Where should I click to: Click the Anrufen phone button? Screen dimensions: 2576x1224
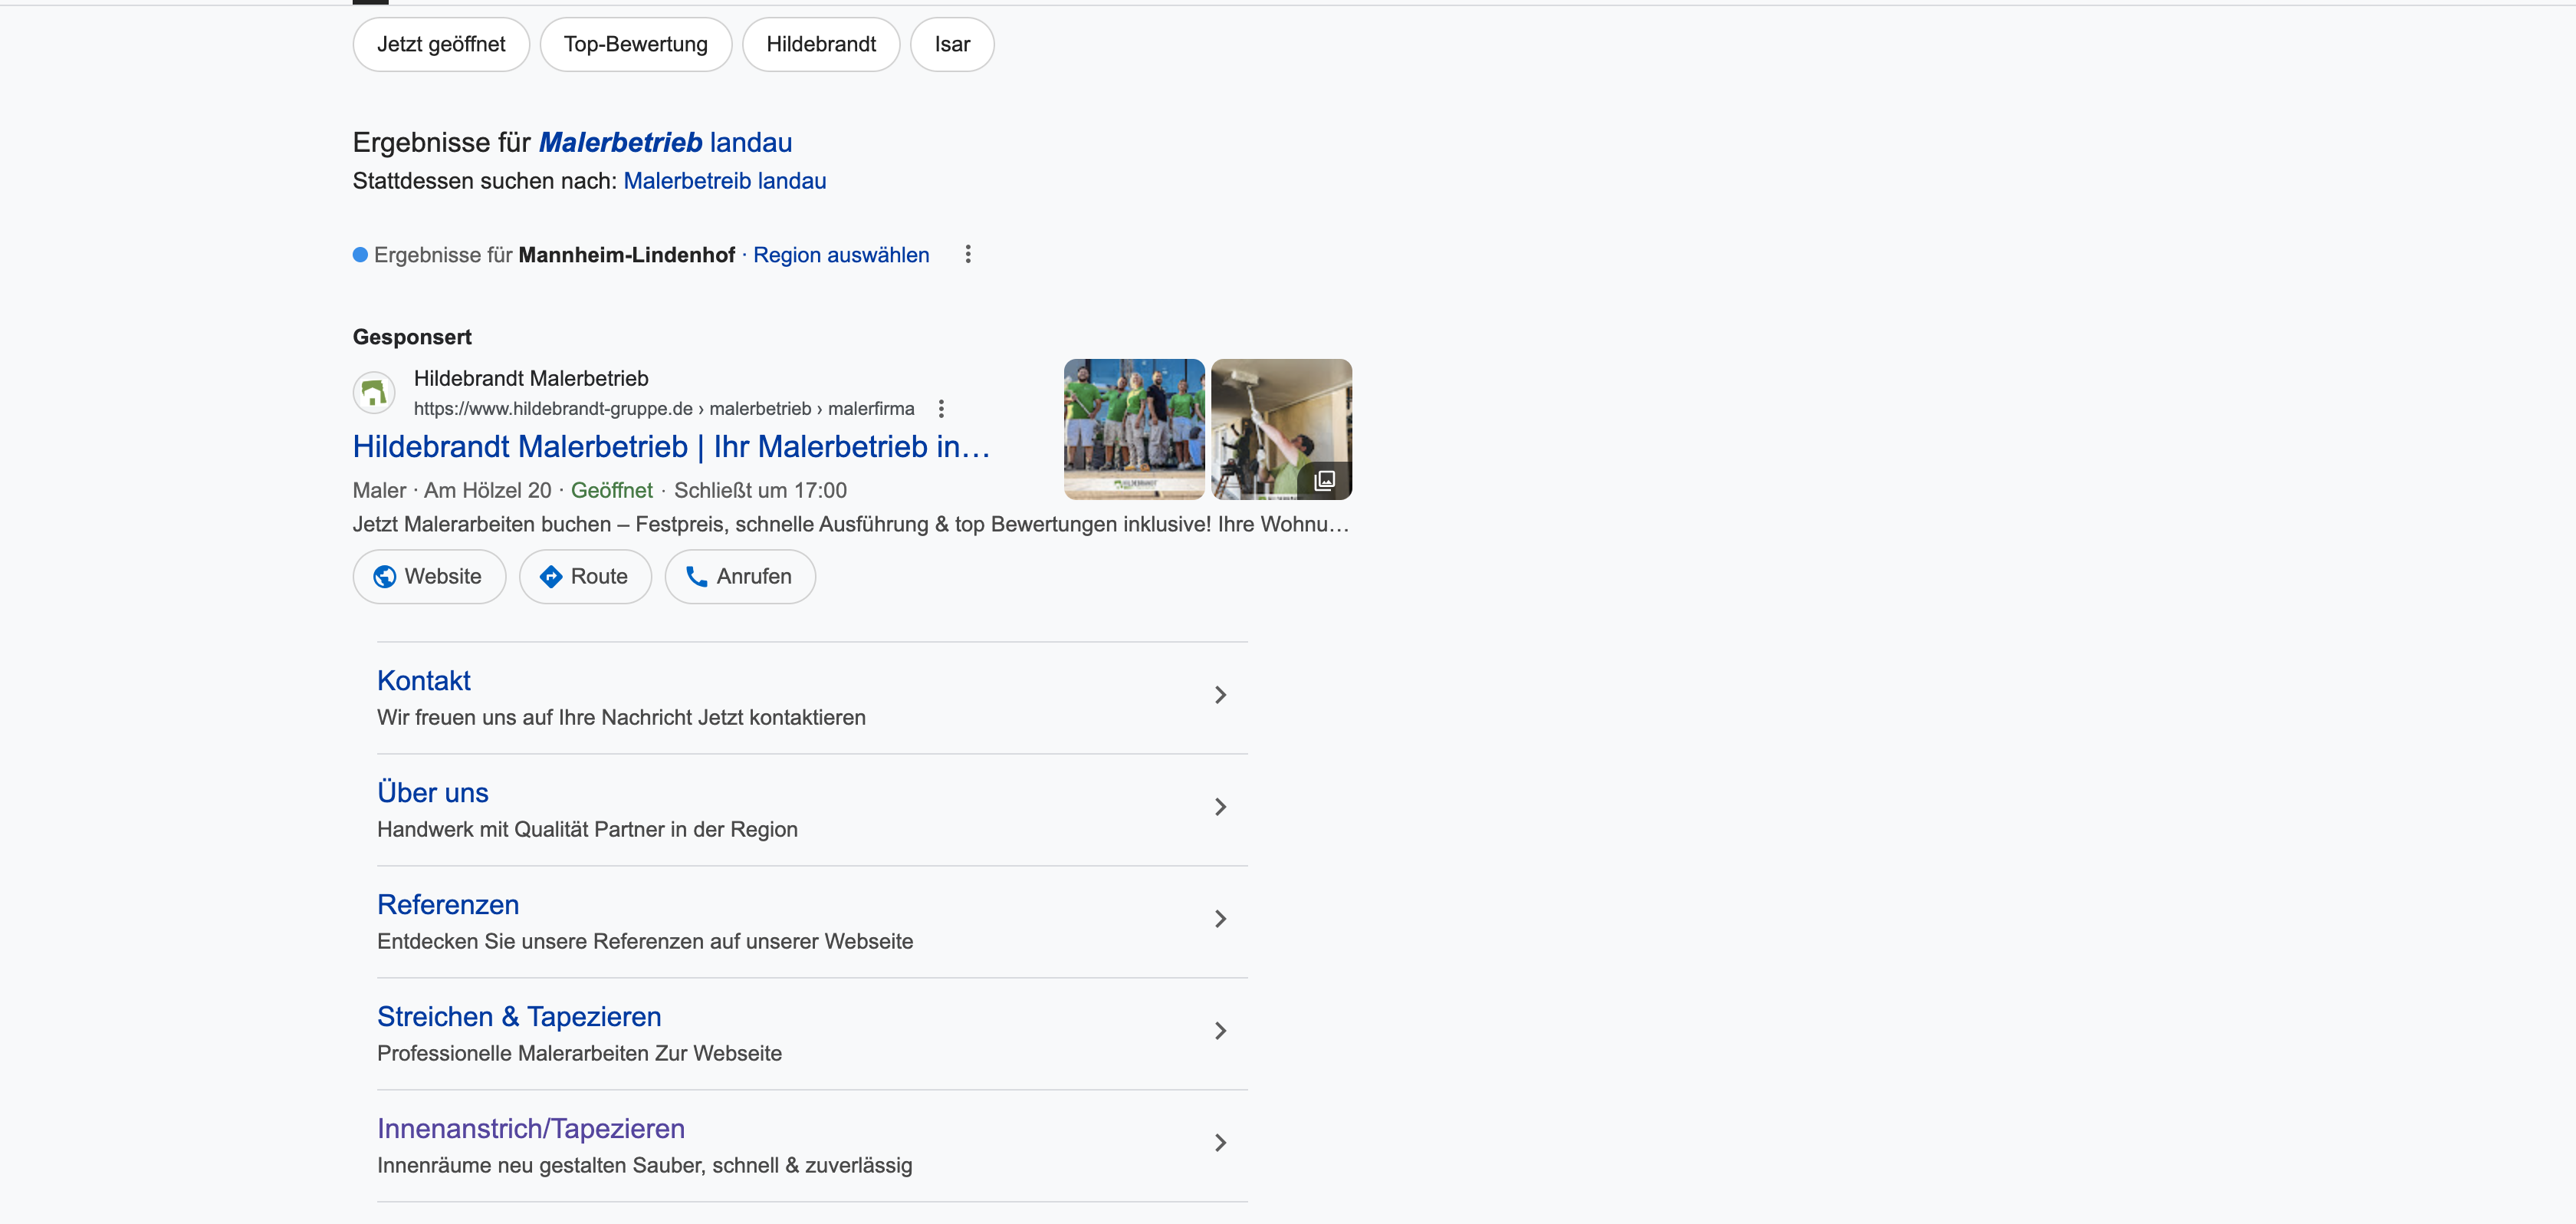click(740, 576)
